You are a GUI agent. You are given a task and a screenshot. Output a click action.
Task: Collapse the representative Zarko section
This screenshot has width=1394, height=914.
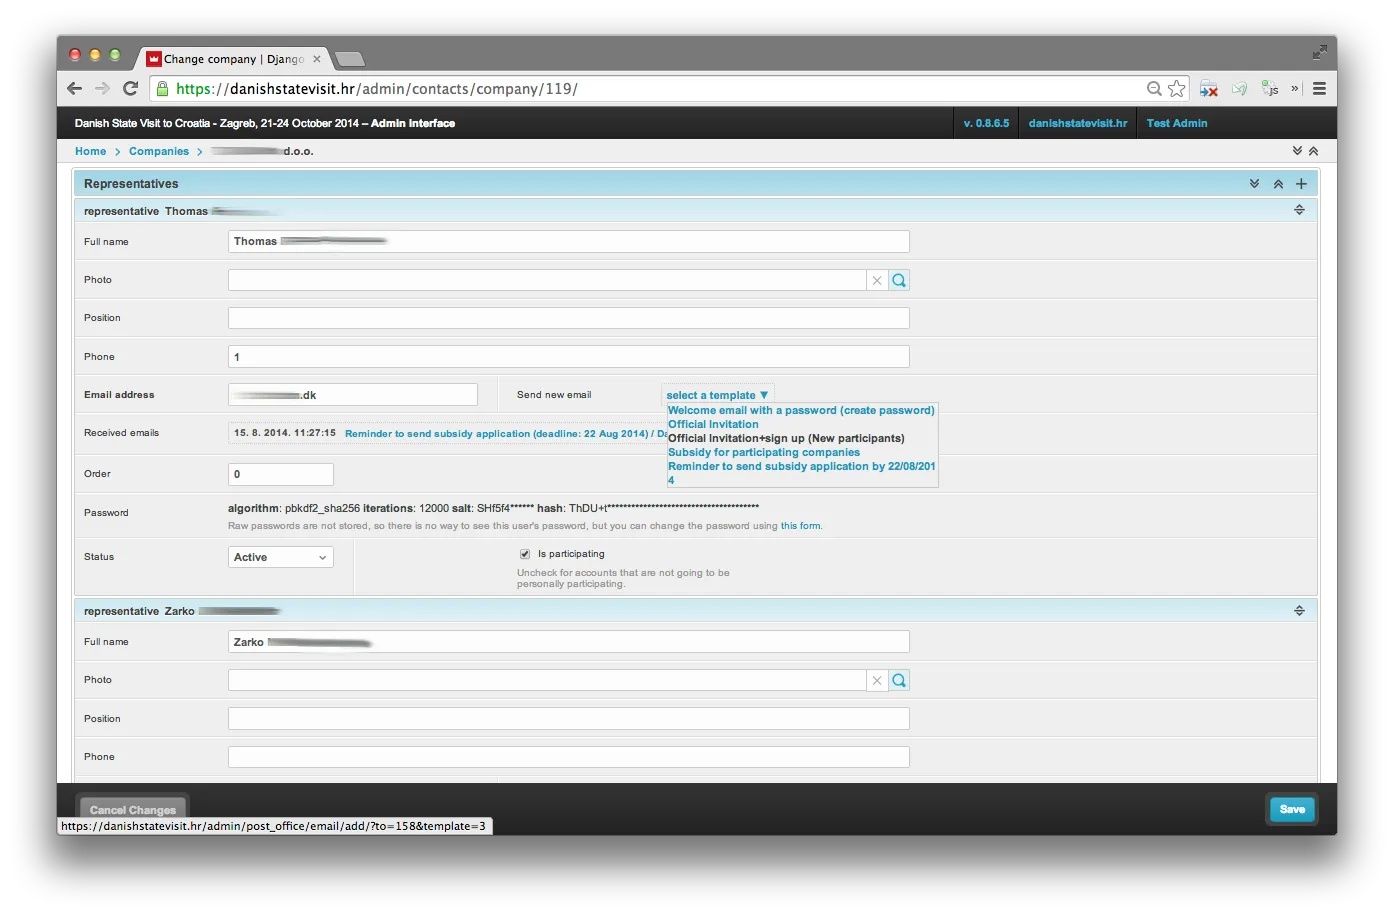1299,611
